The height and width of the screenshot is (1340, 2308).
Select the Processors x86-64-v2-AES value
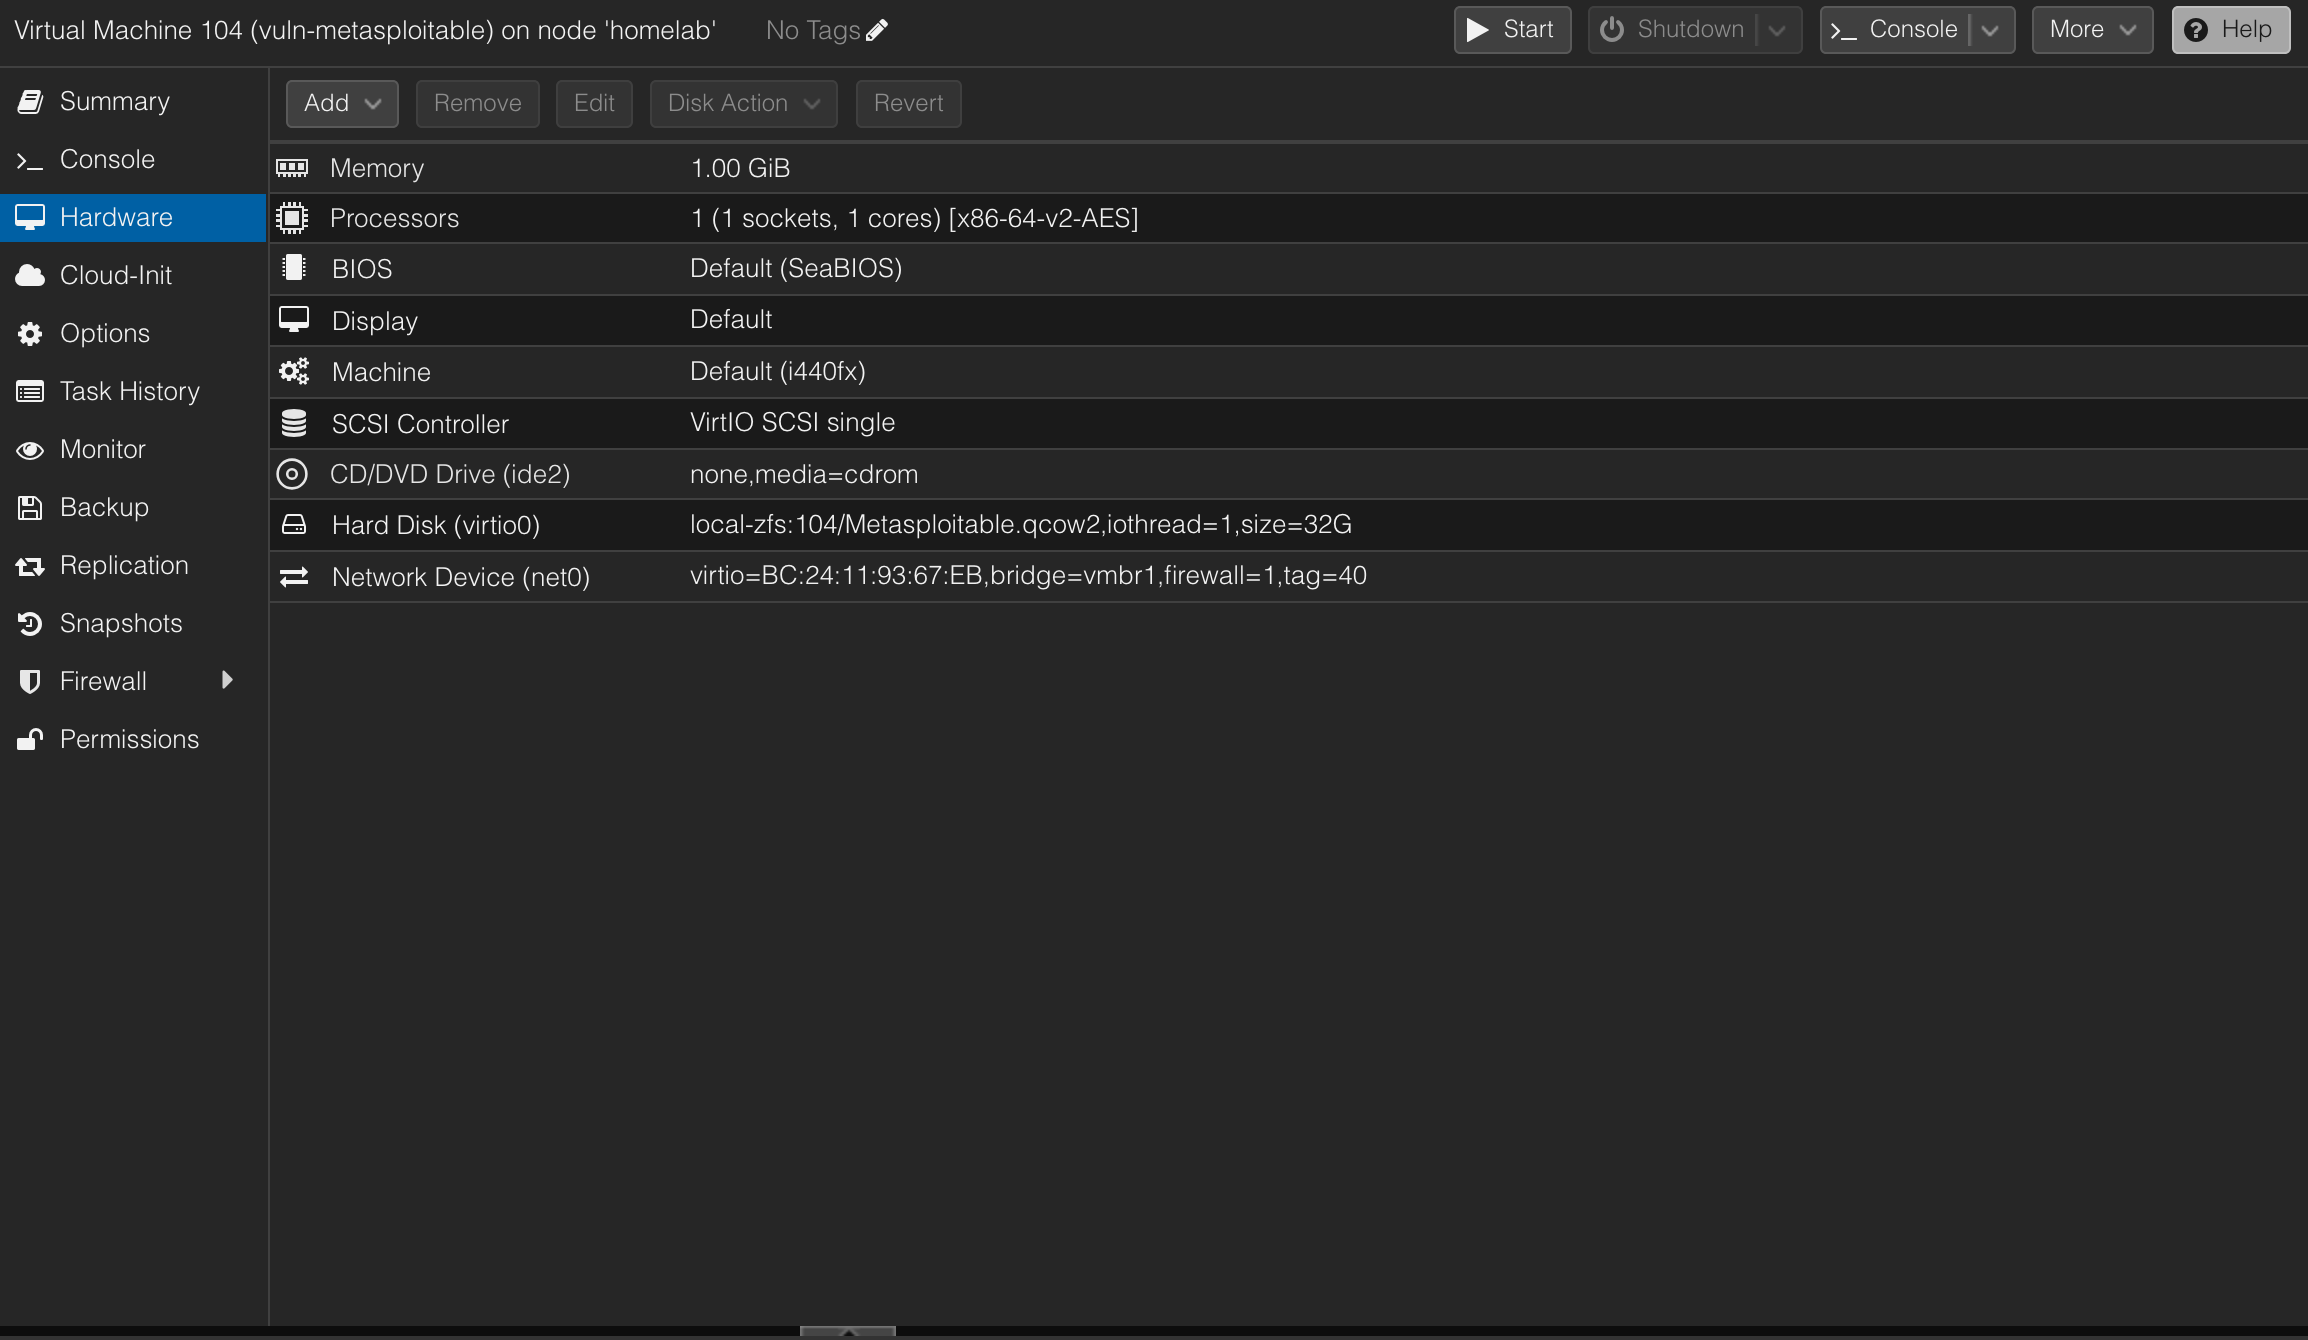[914, 218]
